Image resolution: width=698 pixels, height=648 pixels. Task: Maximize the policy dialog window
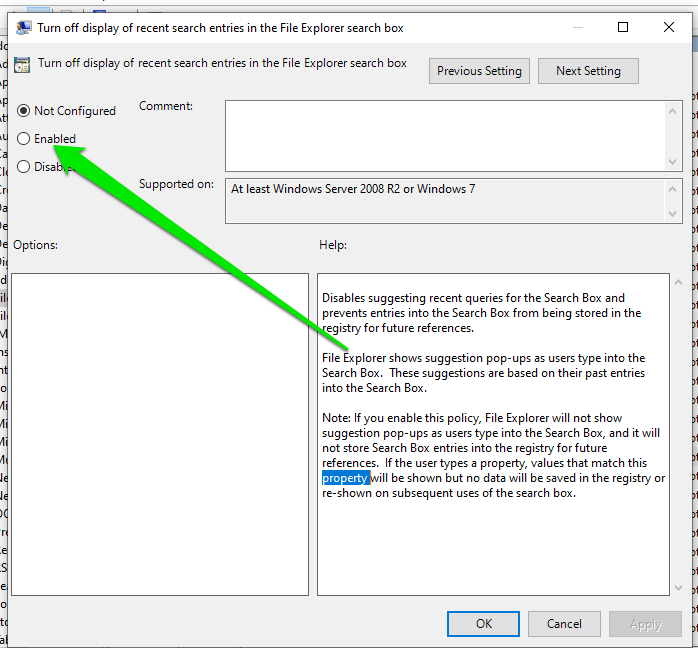pos(623,27)
